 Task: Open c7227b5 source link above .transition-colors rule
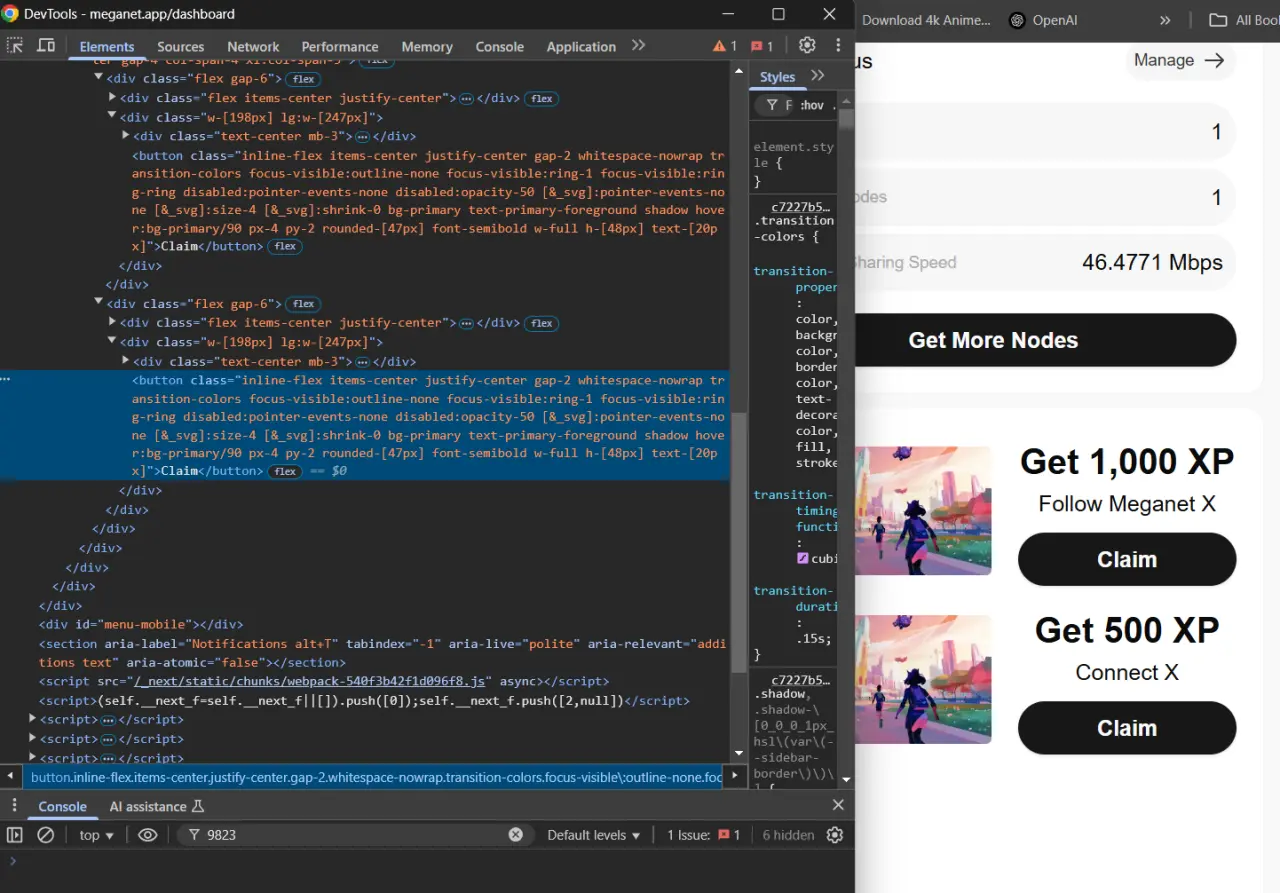pos(800,205)
